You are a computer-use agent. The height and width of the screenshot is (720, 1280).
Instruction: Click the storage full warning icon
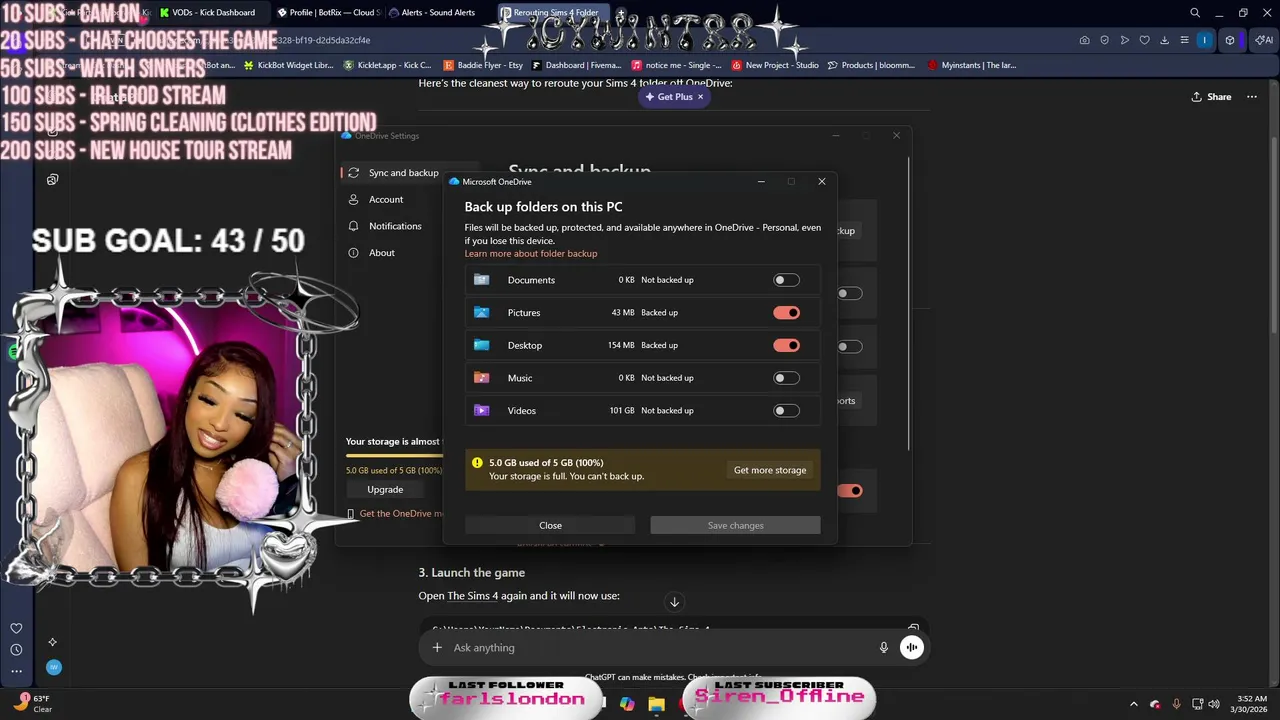point(478,463)
